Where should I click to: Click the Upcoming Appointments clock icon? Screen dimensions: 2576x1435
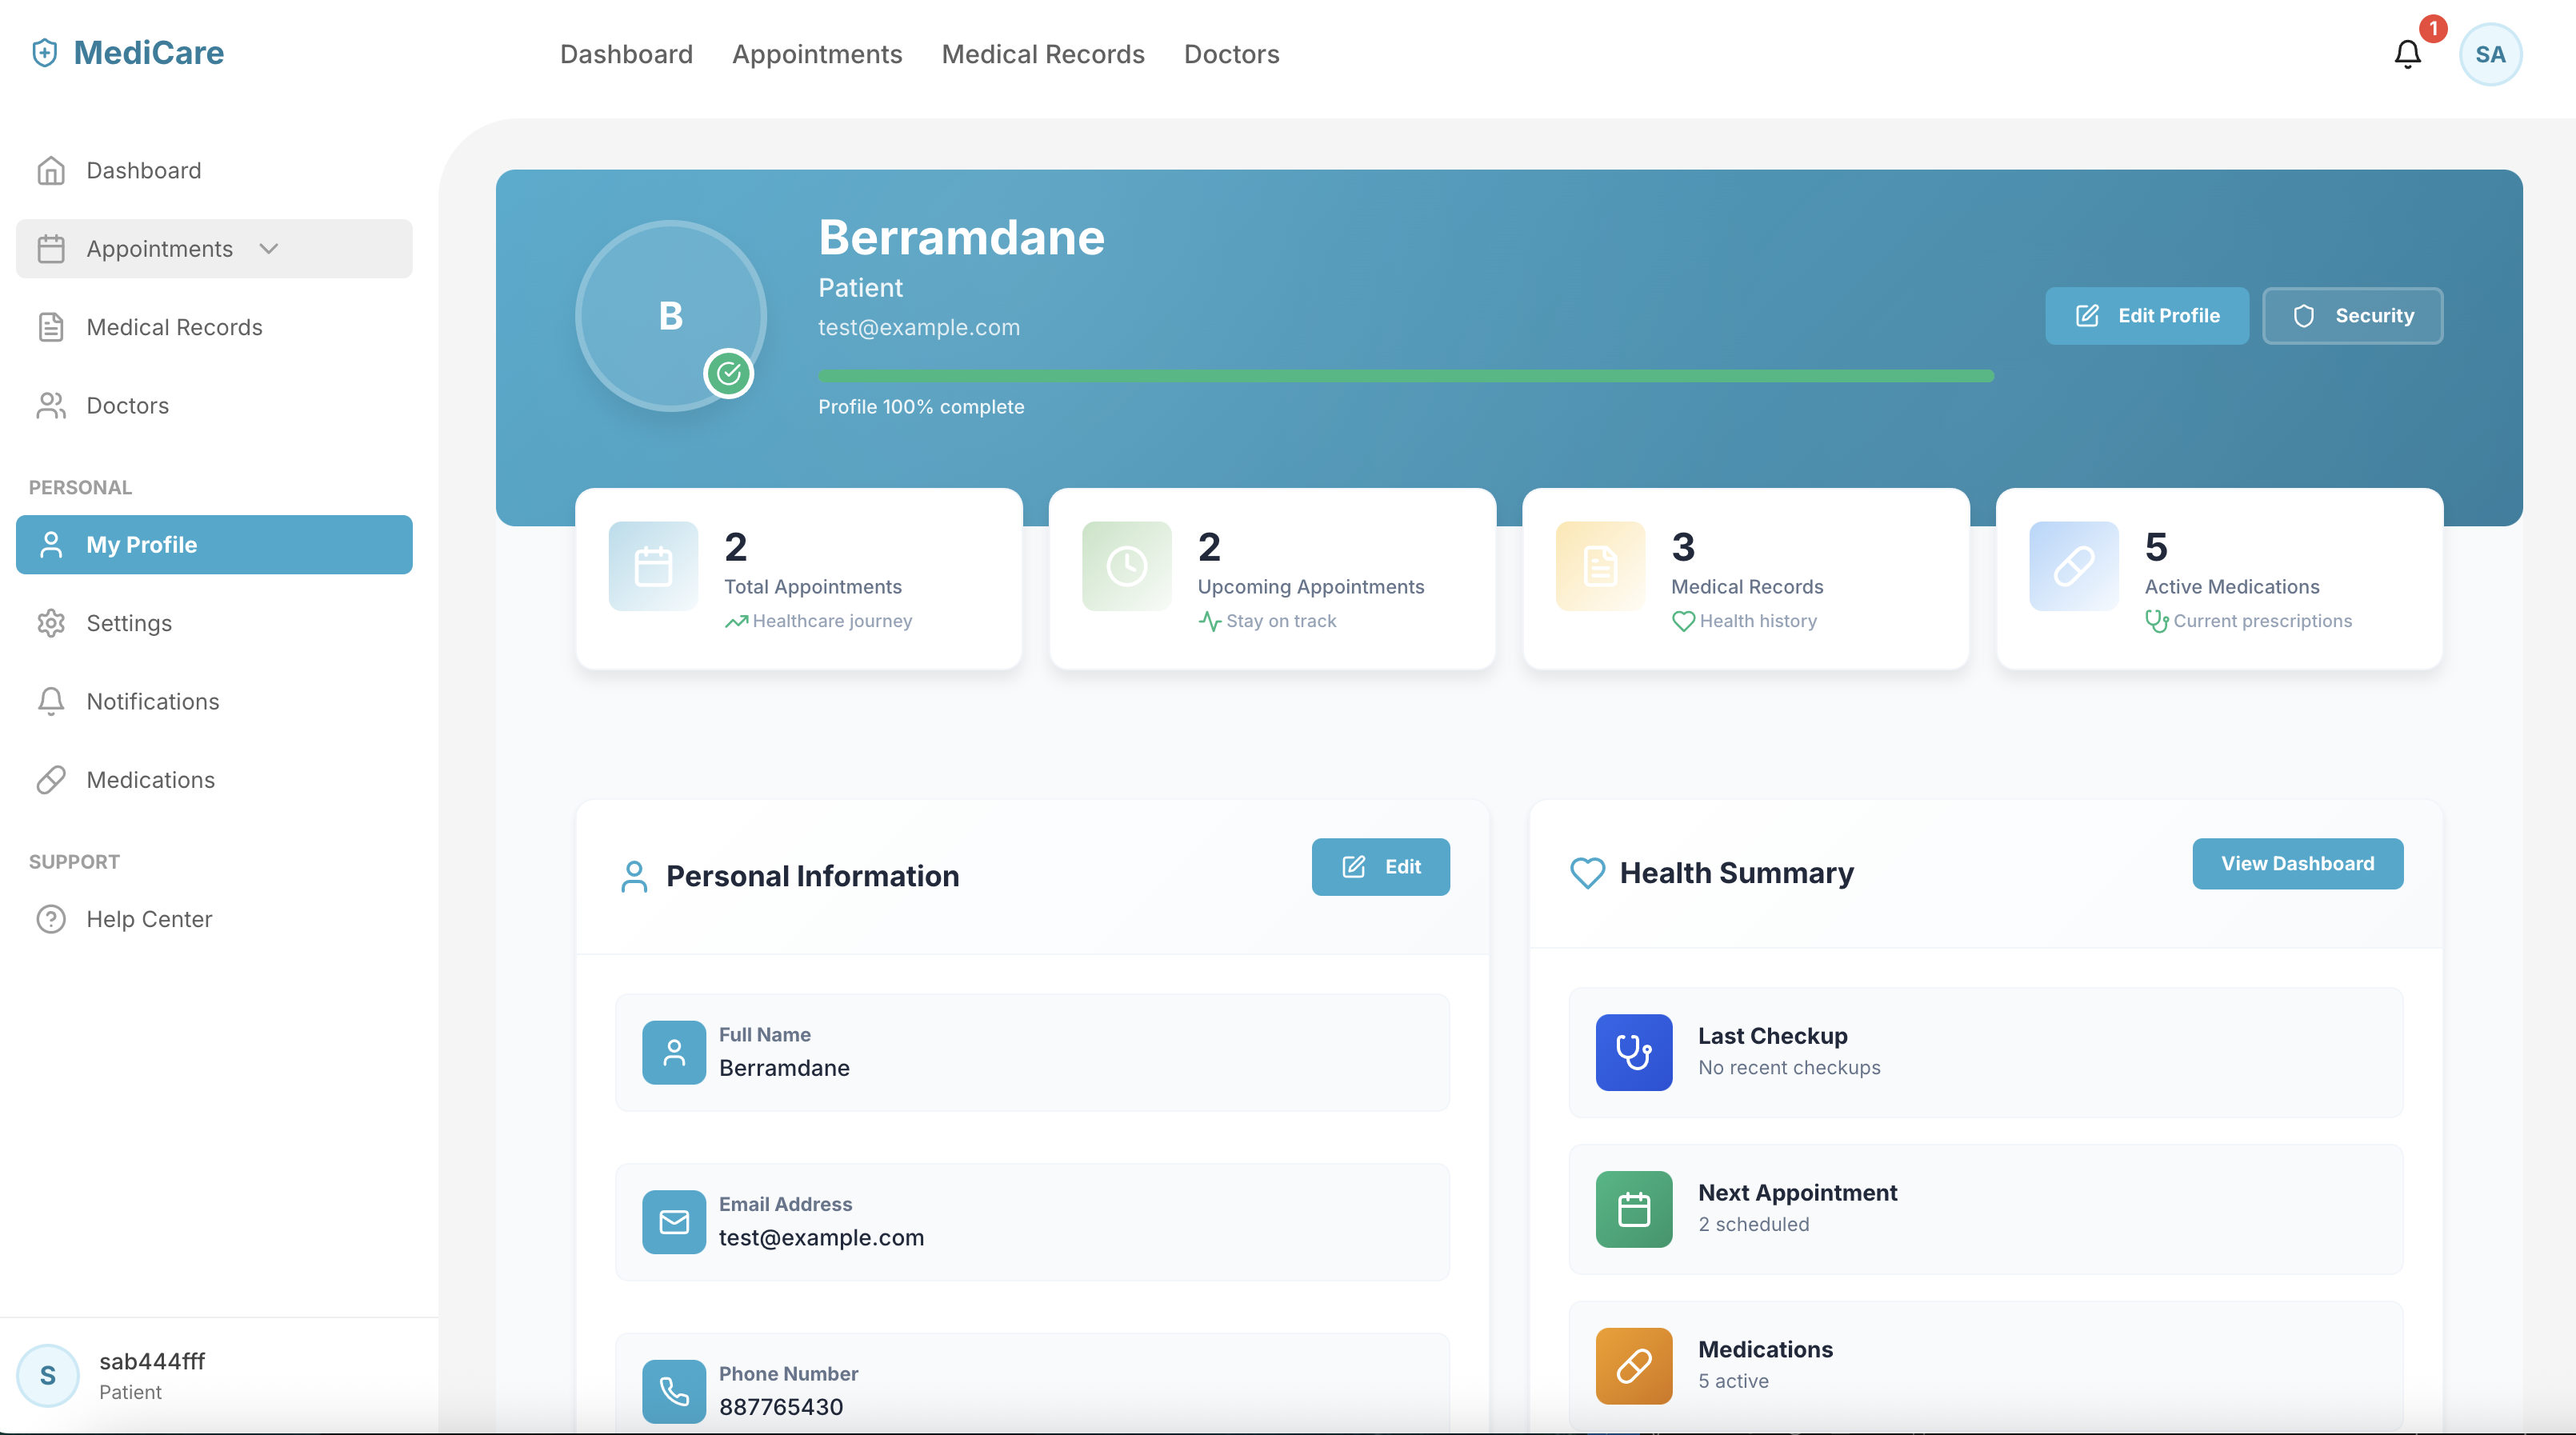click(1126, 566)
